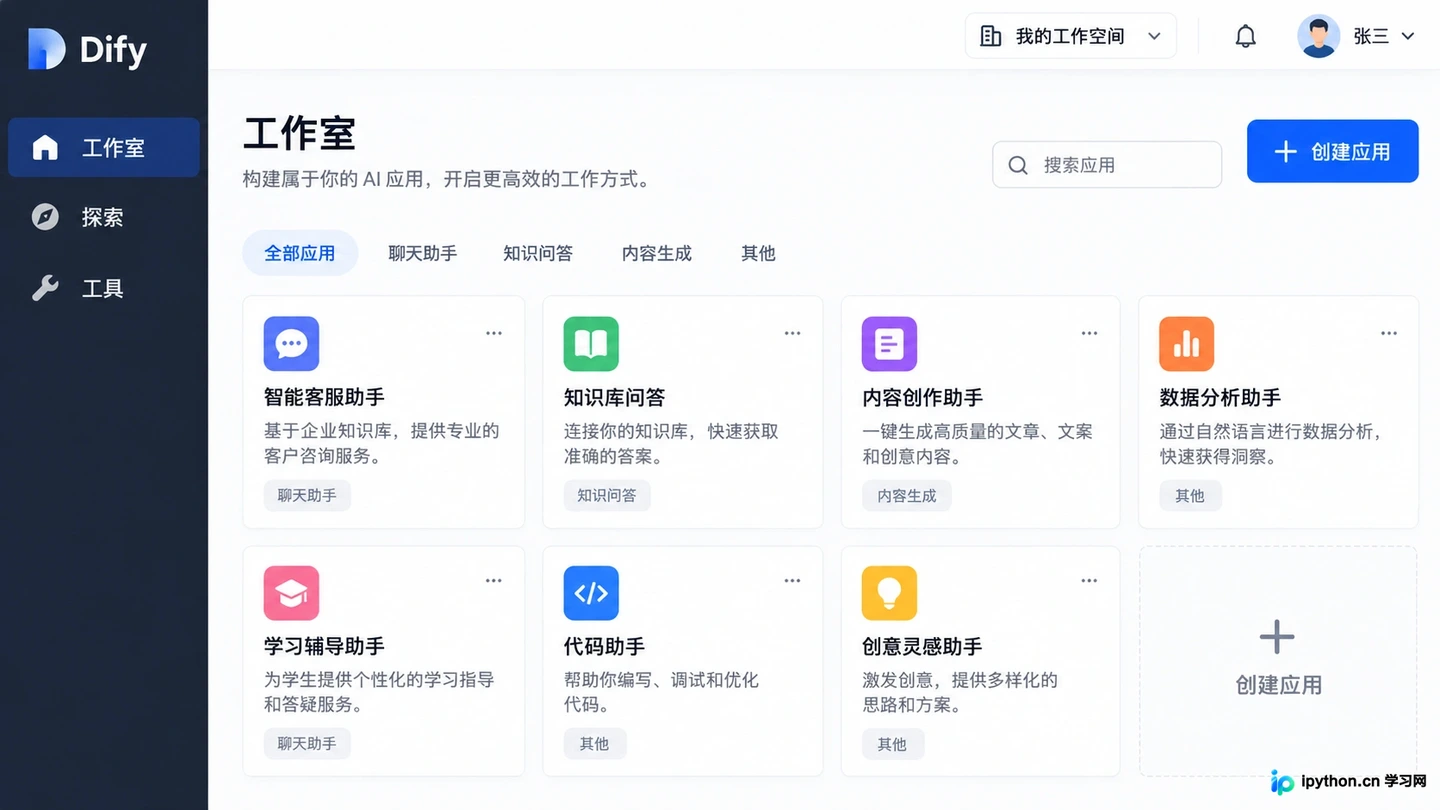Expand the 我的工作空间 workspace dropdown
Viewport: 1440px width, 810px height.
click(1070, 37)
